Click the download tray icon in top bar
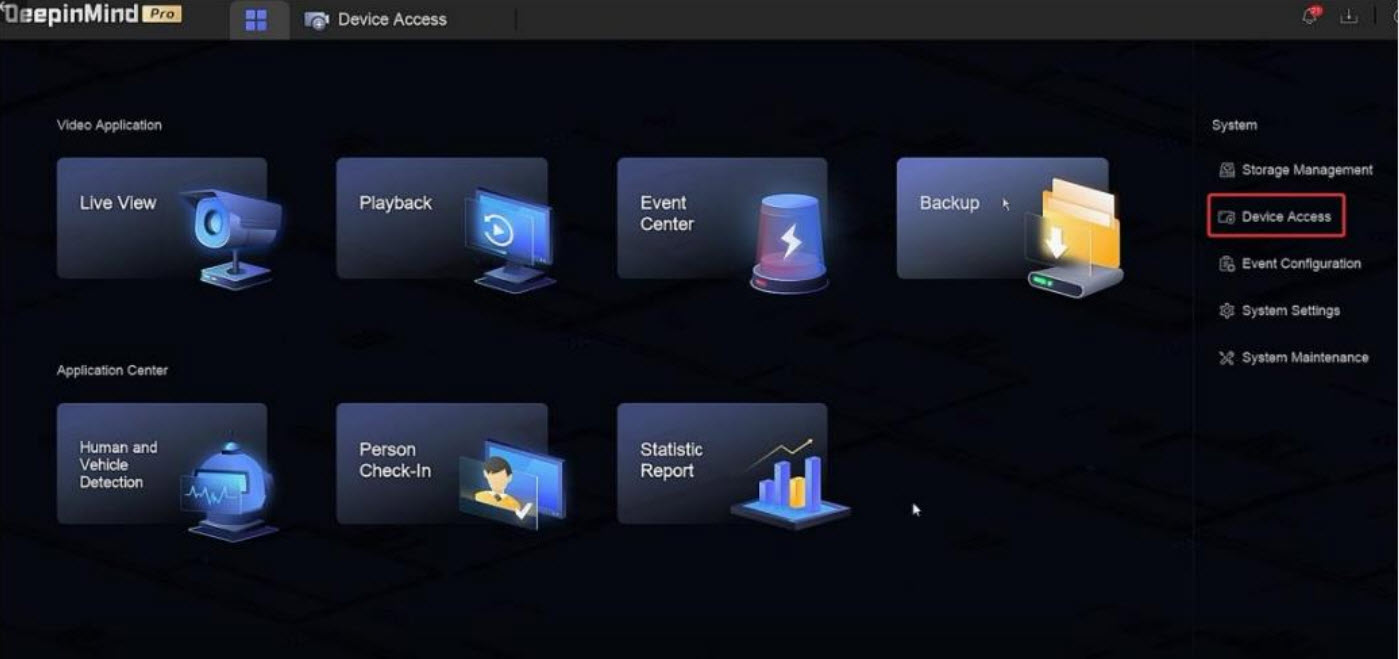This screenshot has height=659, width=1399. click(x=1349, y=17)
